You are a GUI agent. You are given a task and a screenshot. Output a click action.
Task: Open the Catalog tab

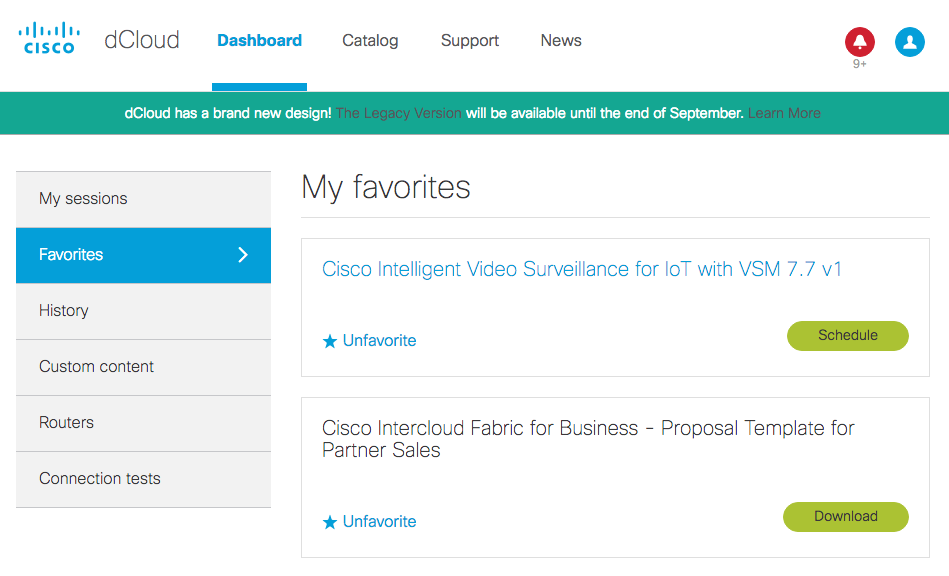(x=370, y=41)
